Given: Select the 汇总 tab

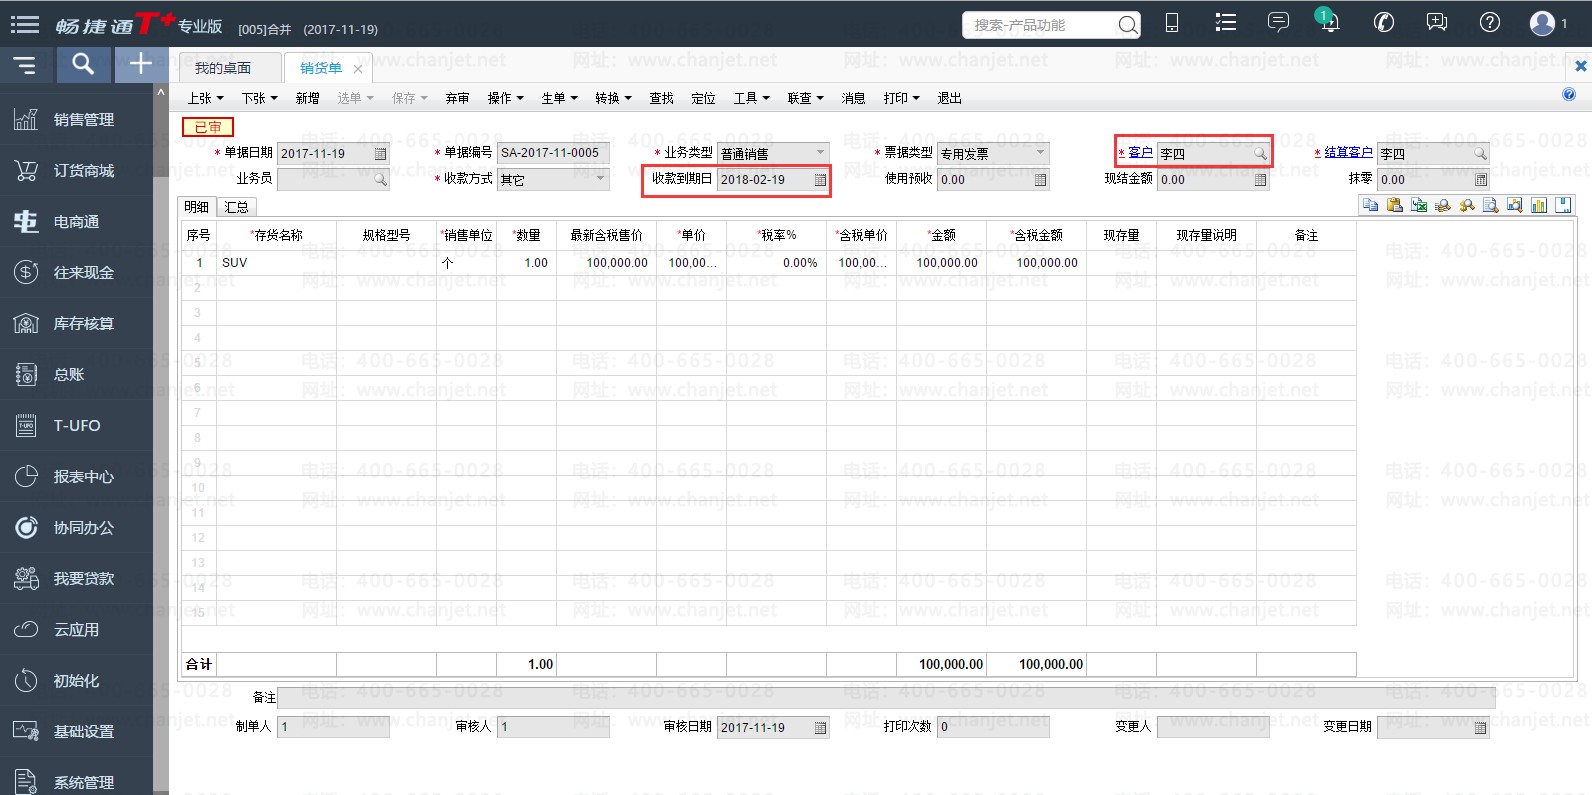Looking at the screenshot, I should pos(237,207).
